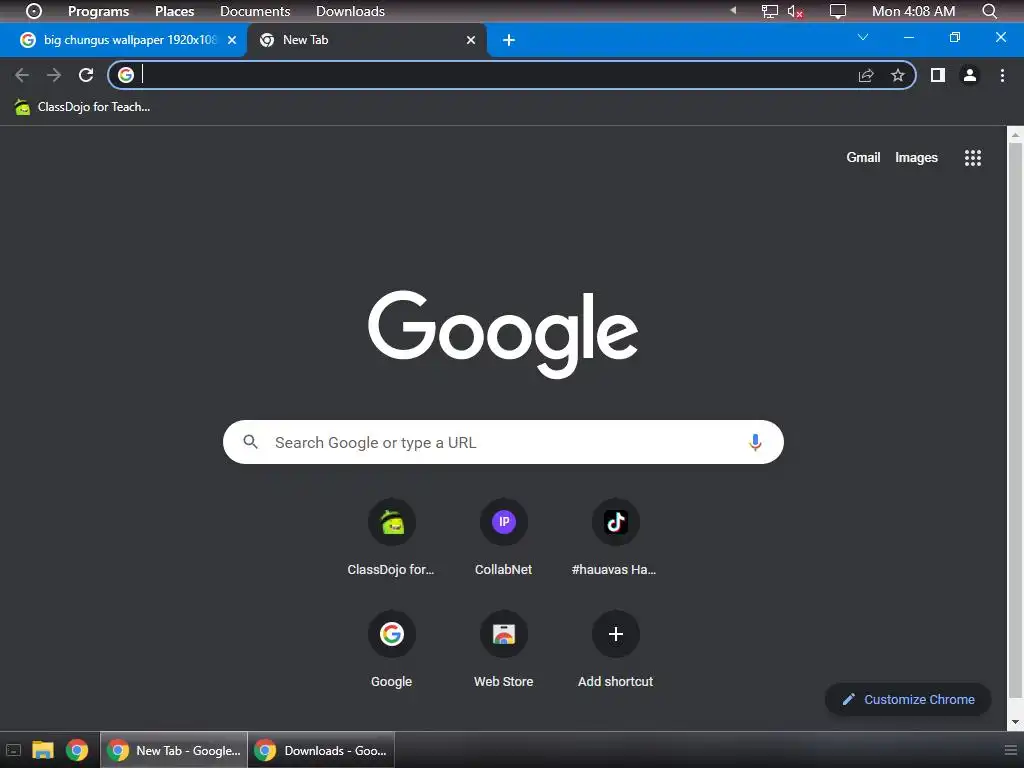
Task: Click Add shortcut plus tile
Action: [x=615, y=649]
